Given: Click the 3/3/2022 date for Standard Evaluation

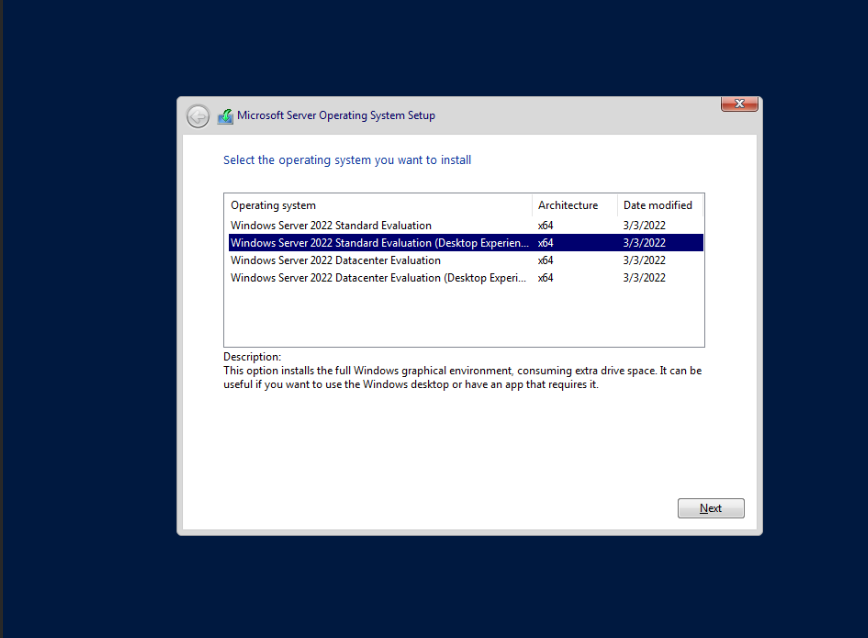Looking at the screenshot, I should coord(644,225).
